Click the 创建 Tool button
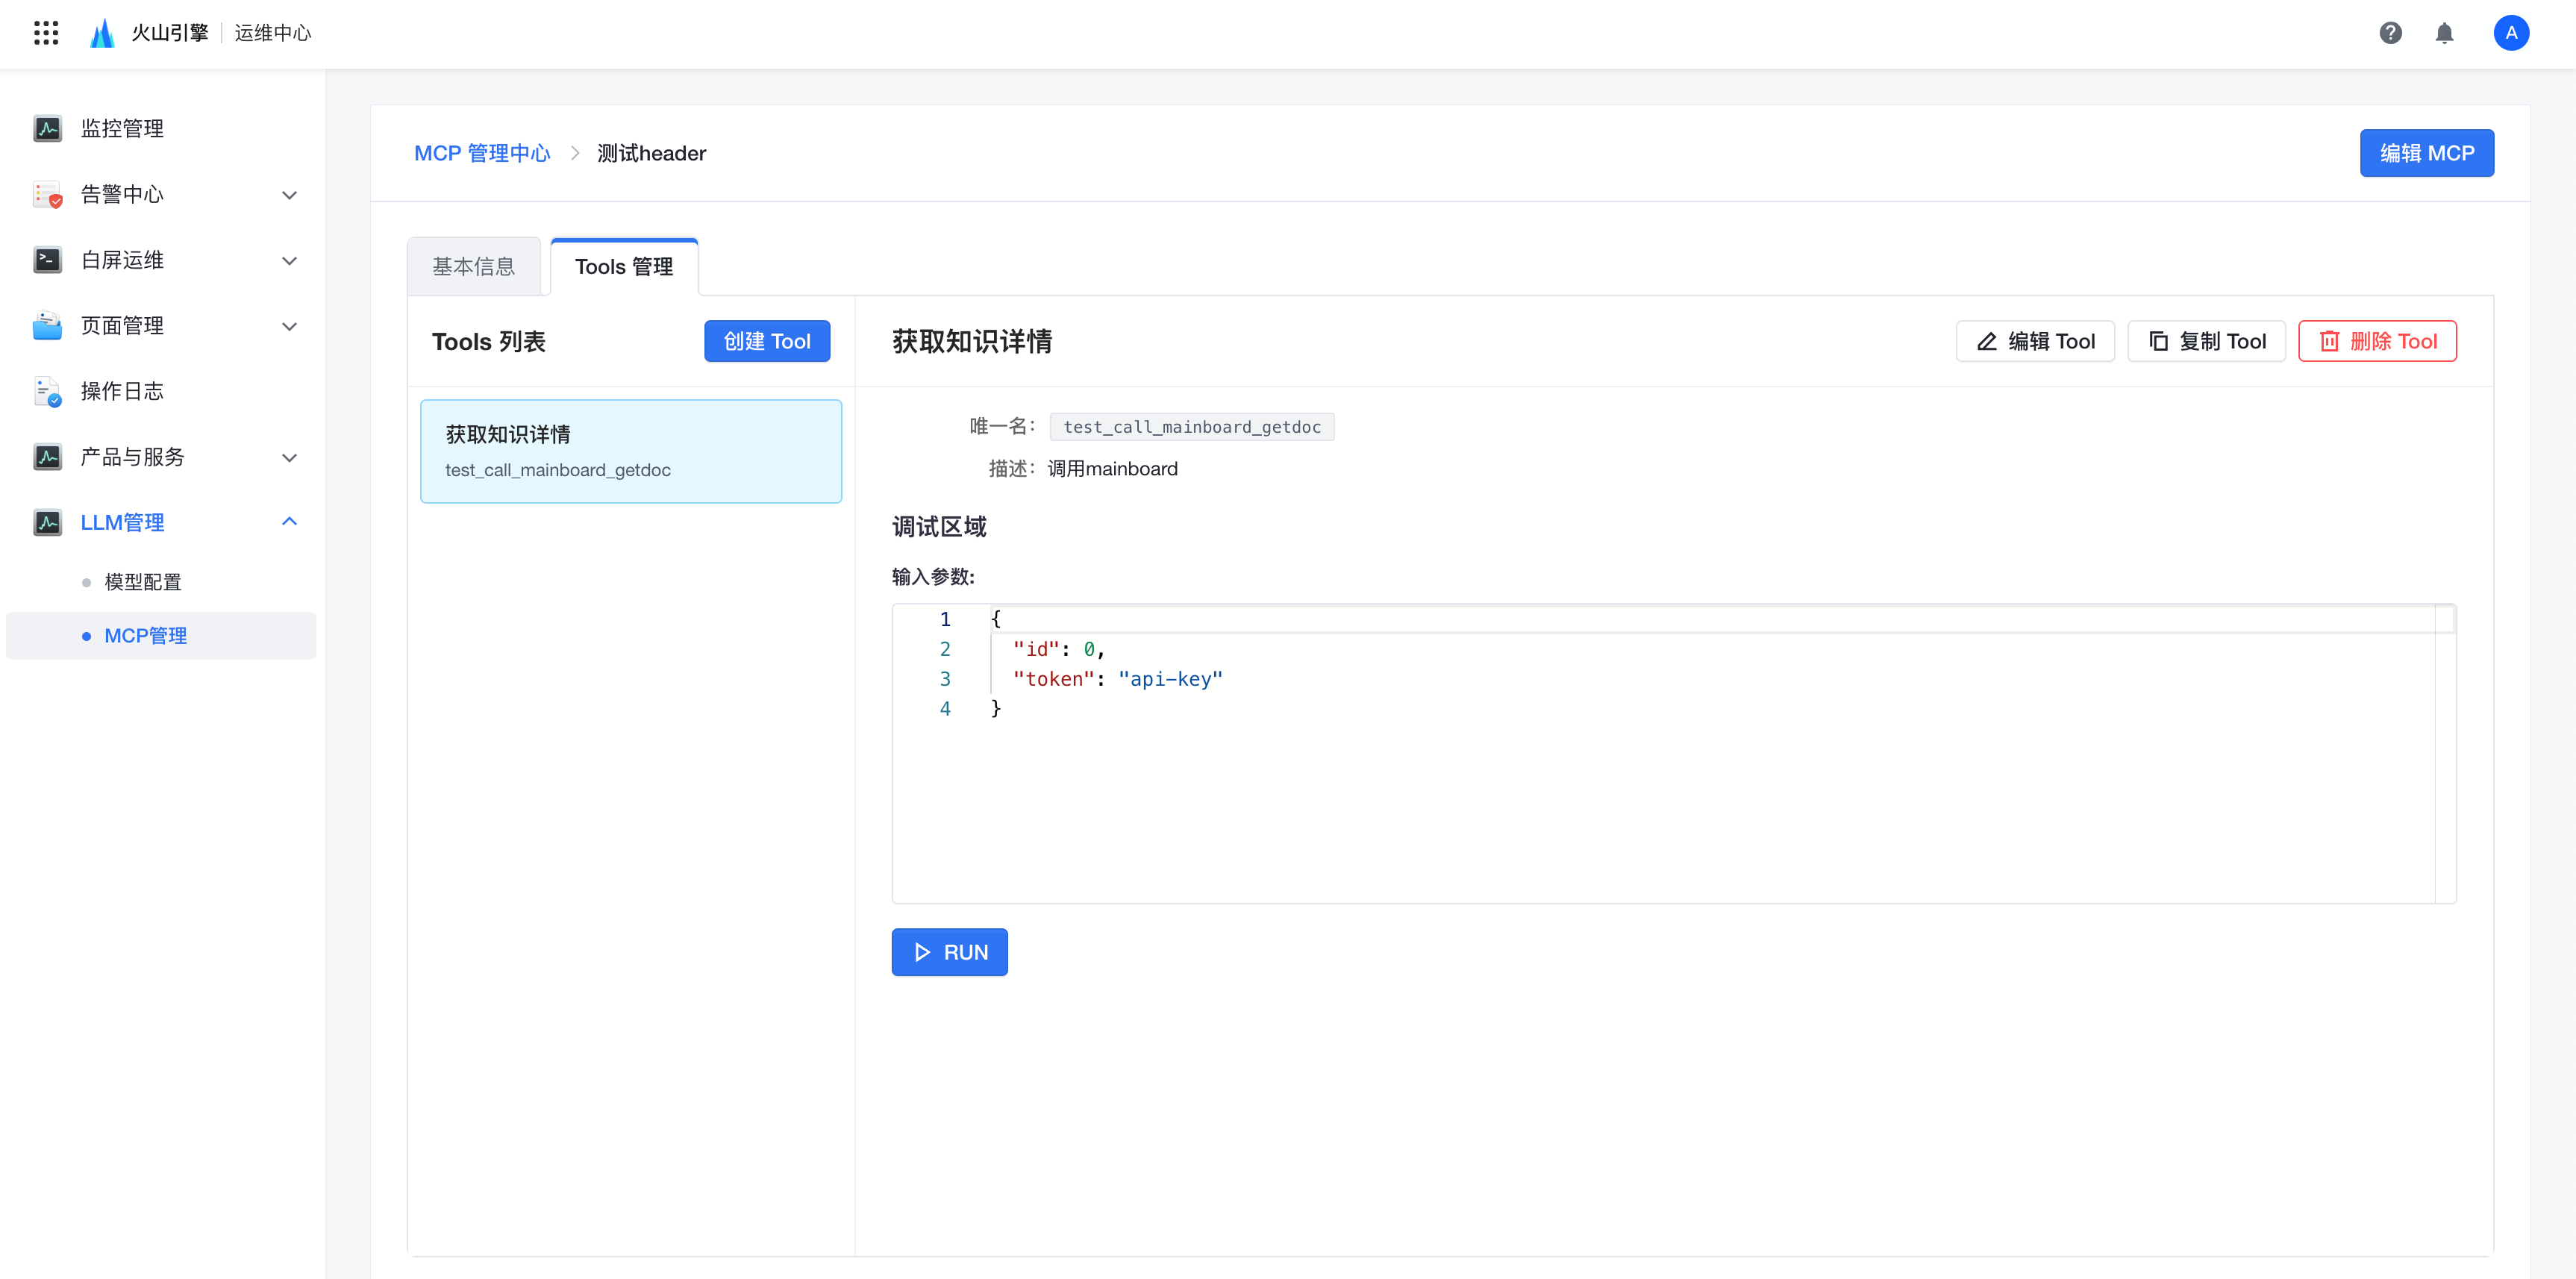 (766, 341)
